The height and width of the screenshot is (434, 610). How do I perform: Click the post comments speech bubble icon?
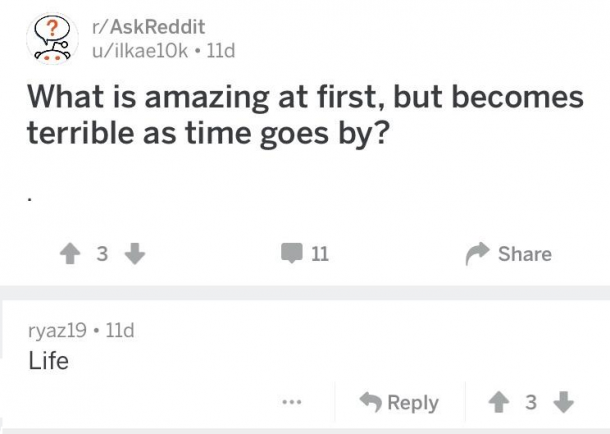(290, 254)
